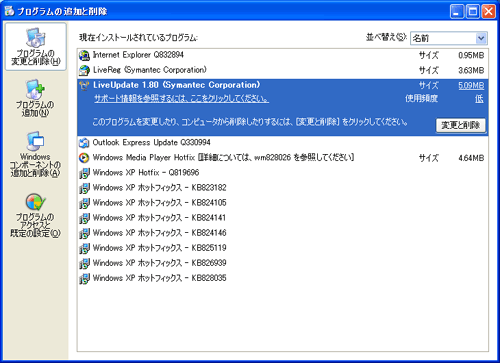Select Windows XP ホットフィックス - KB823182 text
This screenshot has height=363, width=500.
click(x=159, y=188)
